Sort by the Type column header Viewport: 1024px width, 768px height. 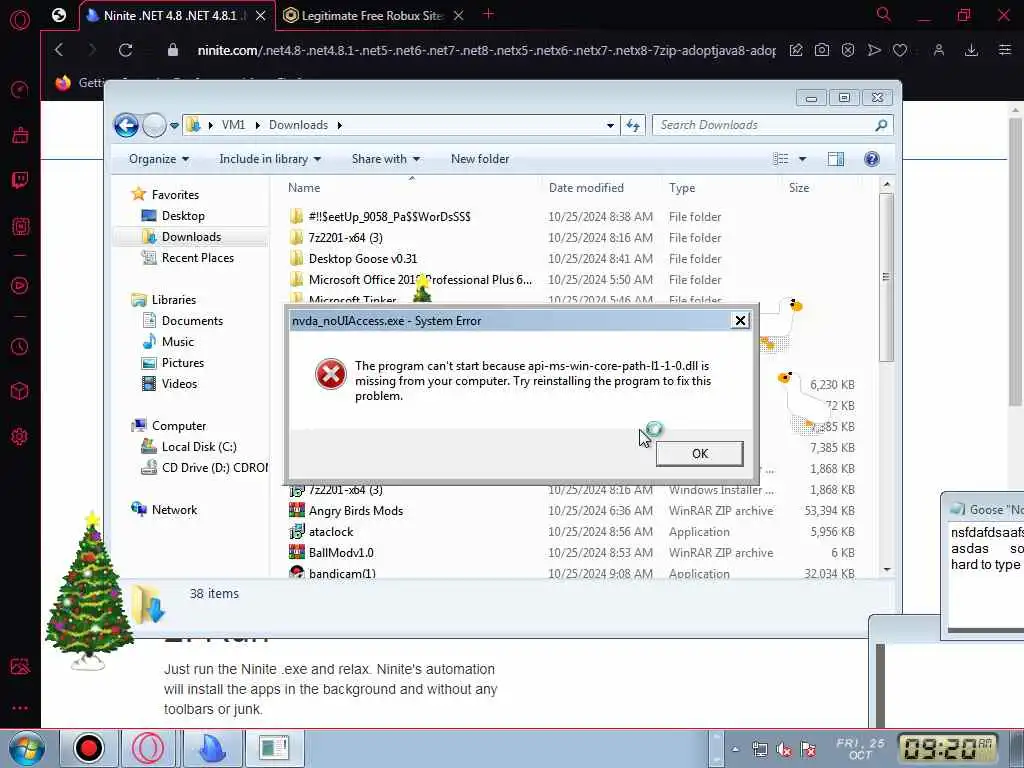point(682,187)
